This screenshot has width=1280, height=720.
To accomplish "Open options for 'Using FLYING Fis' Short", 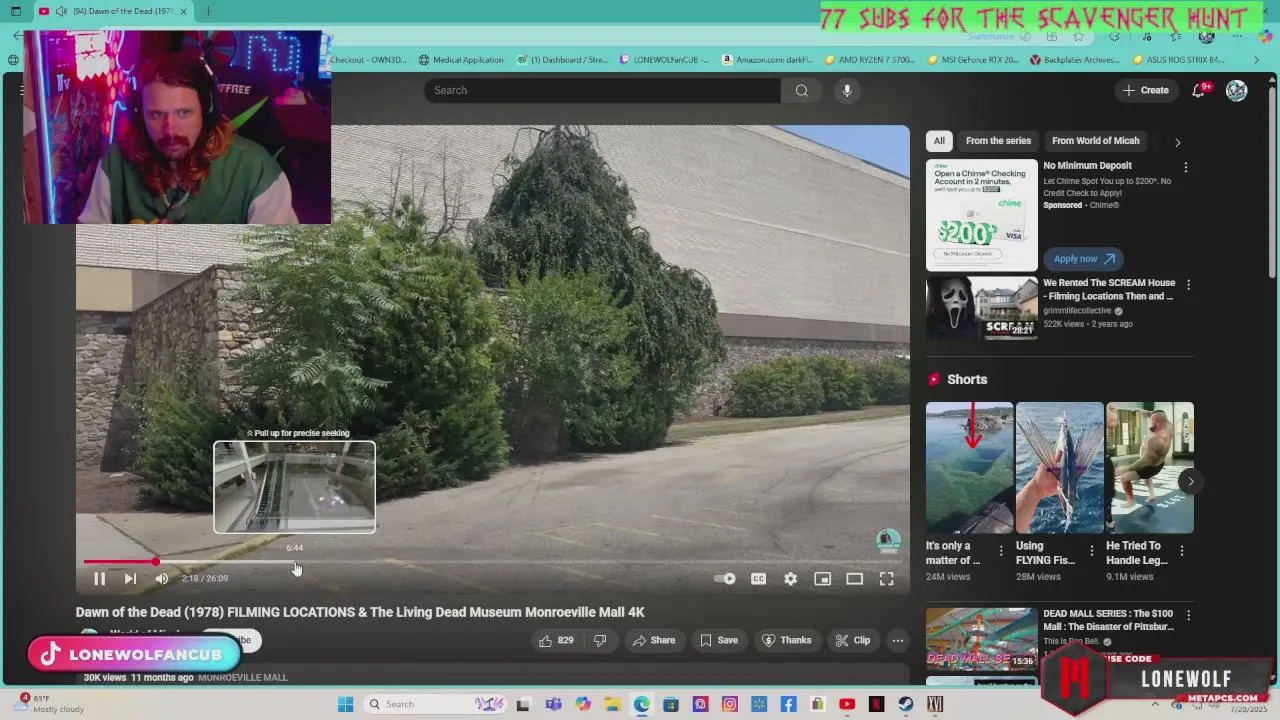I will click(1091, 550).
